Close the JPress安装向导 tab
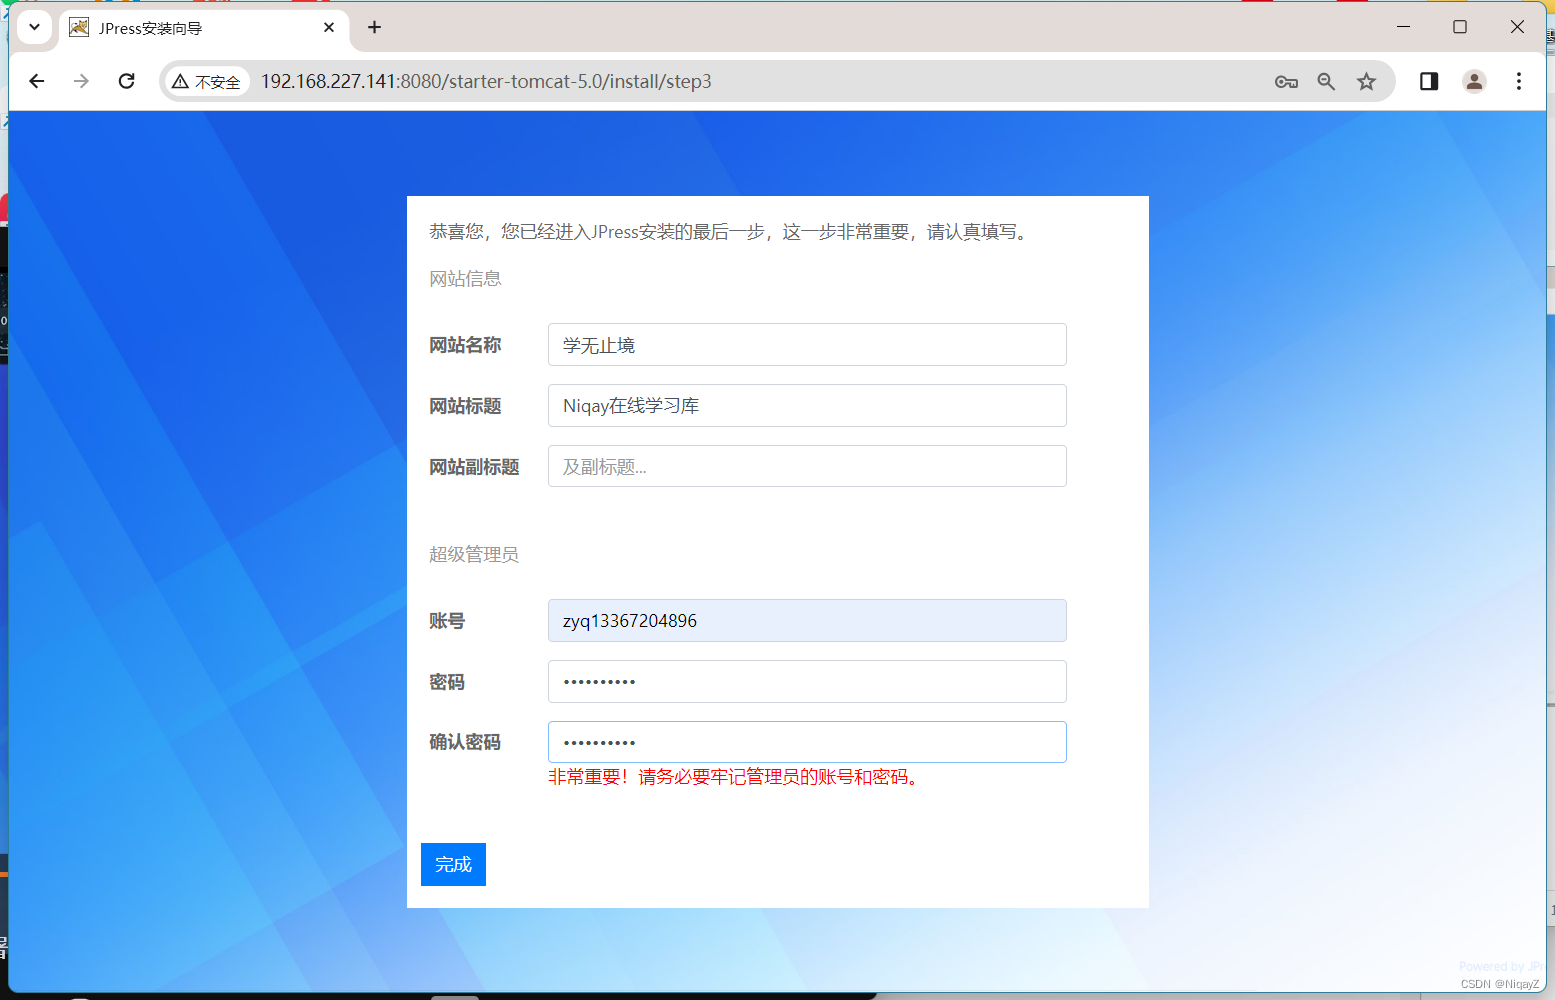 (x=329, y=28)
